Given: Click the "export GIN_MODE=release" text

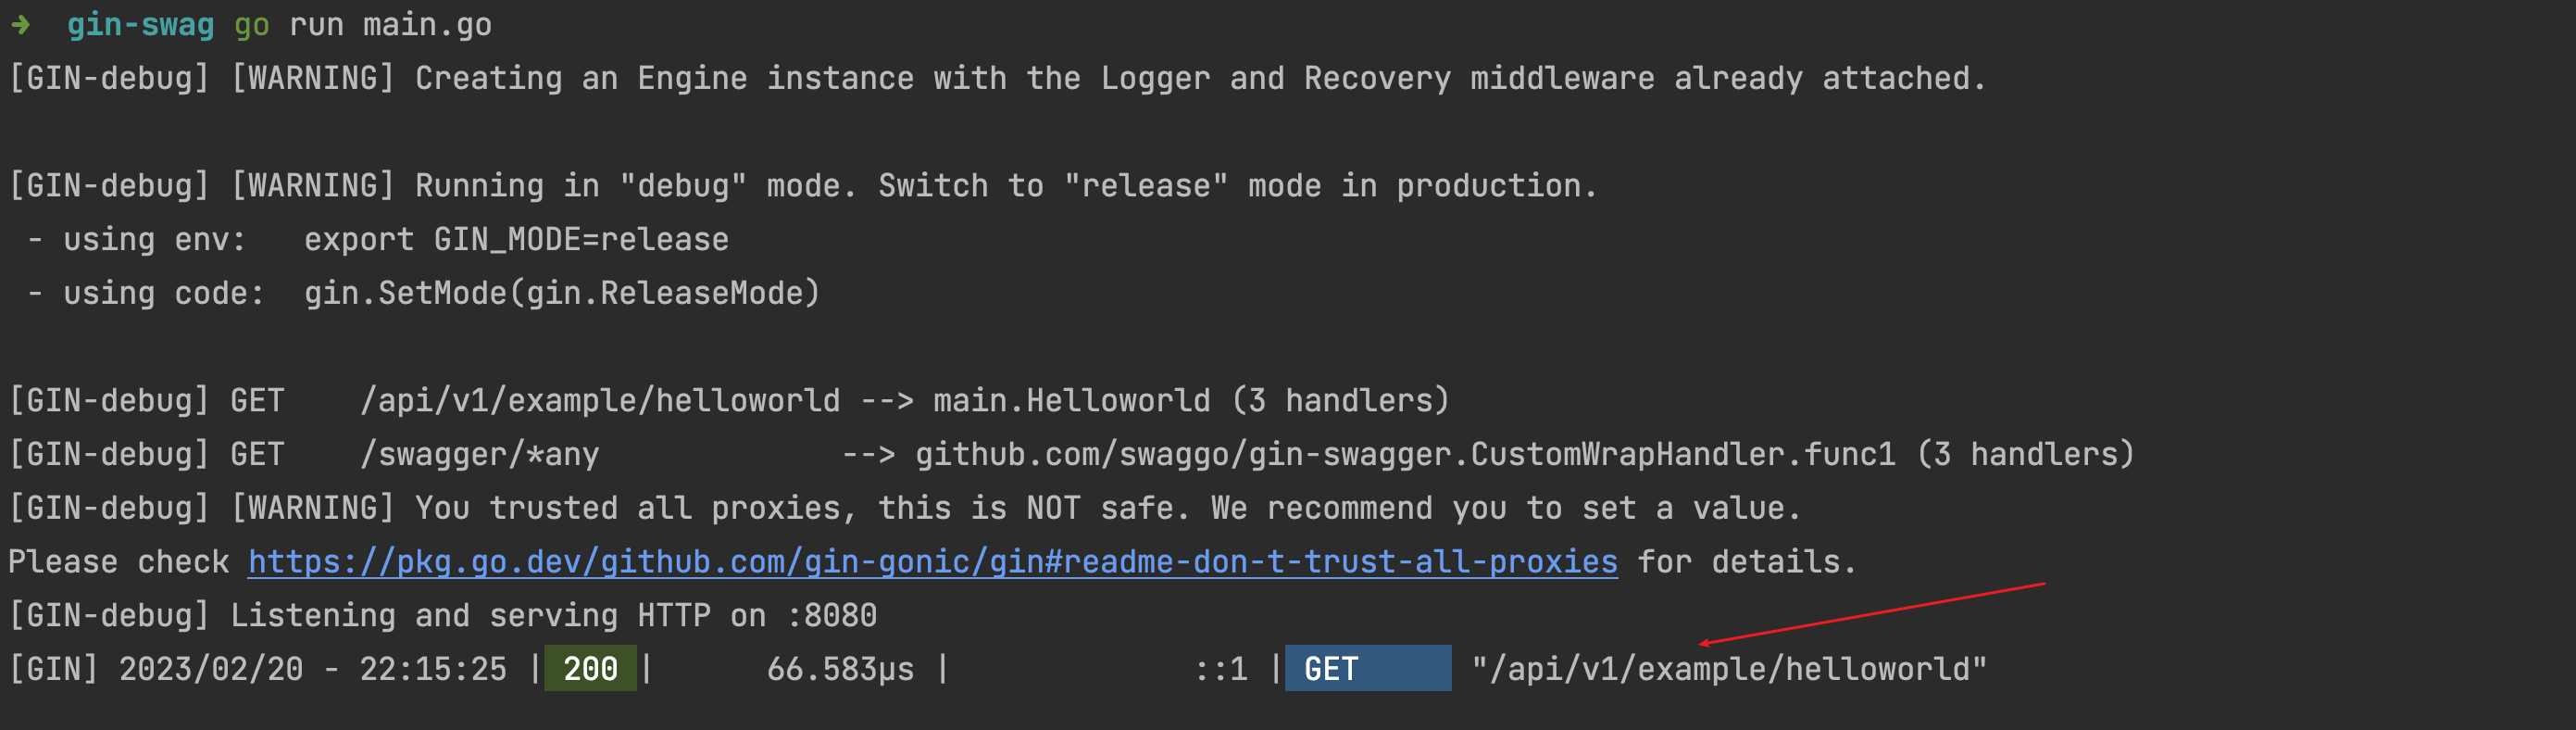Looking at the screenshot, I should (x=516, y=240).
